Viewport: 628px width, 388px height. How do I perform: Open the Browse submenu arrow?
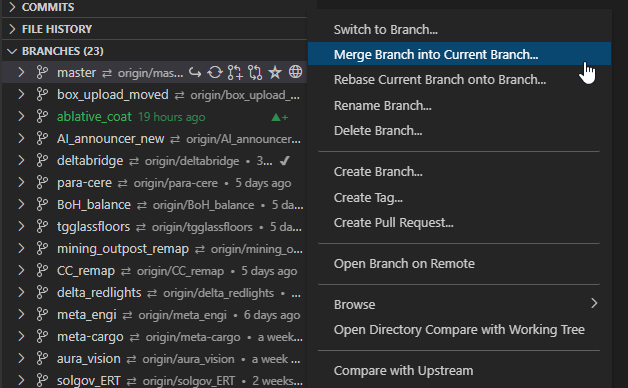click(x=594, y=304)
